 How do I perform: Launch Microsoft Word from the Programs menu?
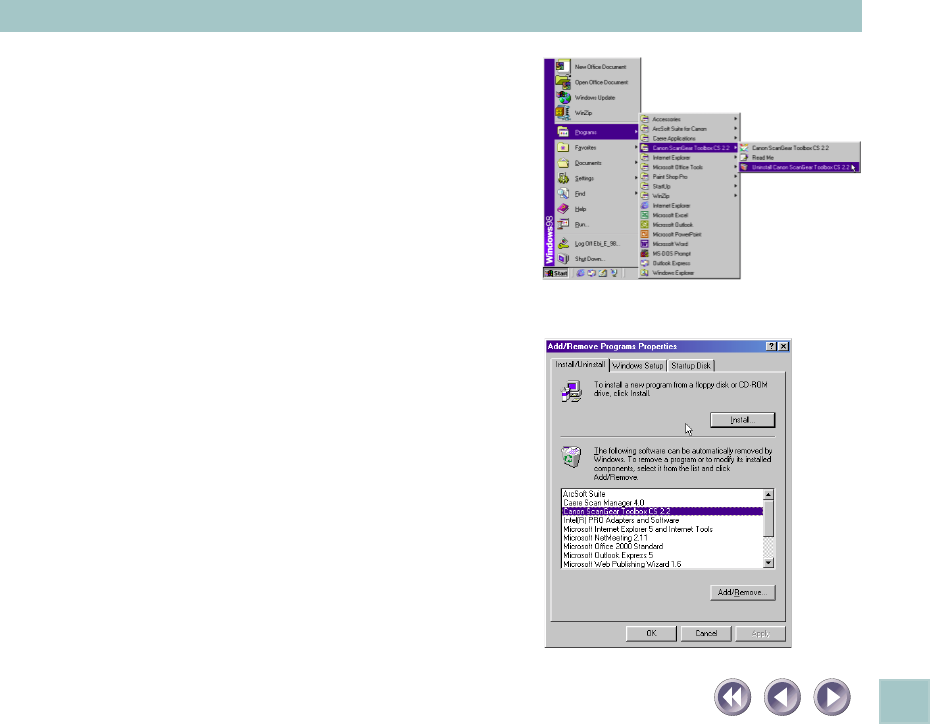pyautogui.click(x=689, y=244)
